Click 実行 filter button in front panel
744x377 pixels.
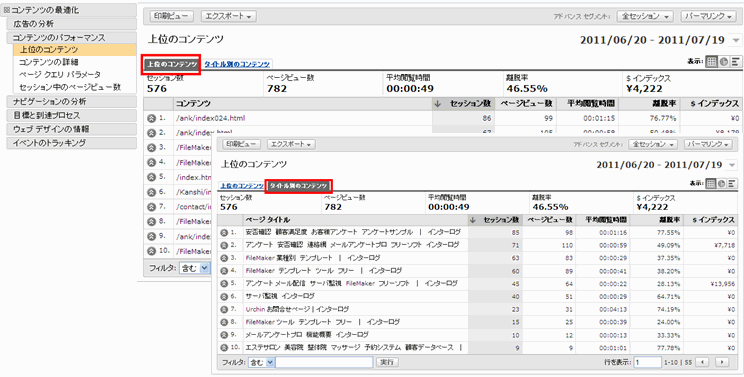click(387, 362)
